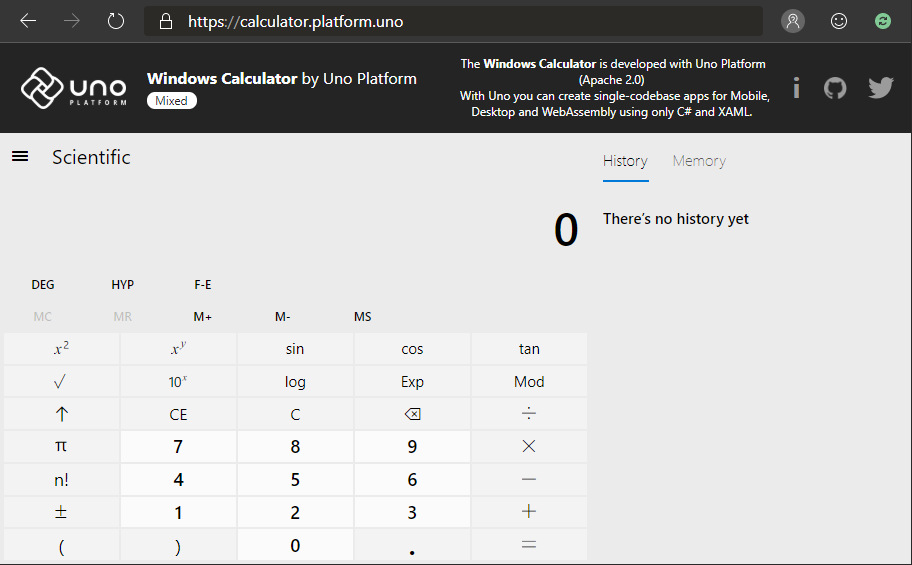
Task: Click the browser forward arrow
Action: 72,22
